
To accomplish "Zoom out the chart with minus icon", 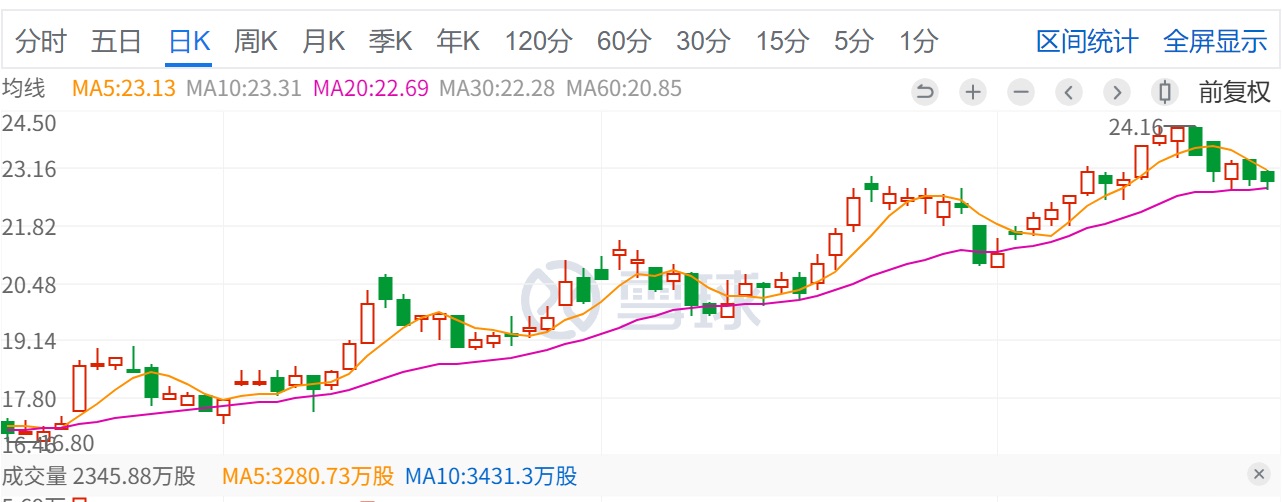I will [x=1020, y=93].
